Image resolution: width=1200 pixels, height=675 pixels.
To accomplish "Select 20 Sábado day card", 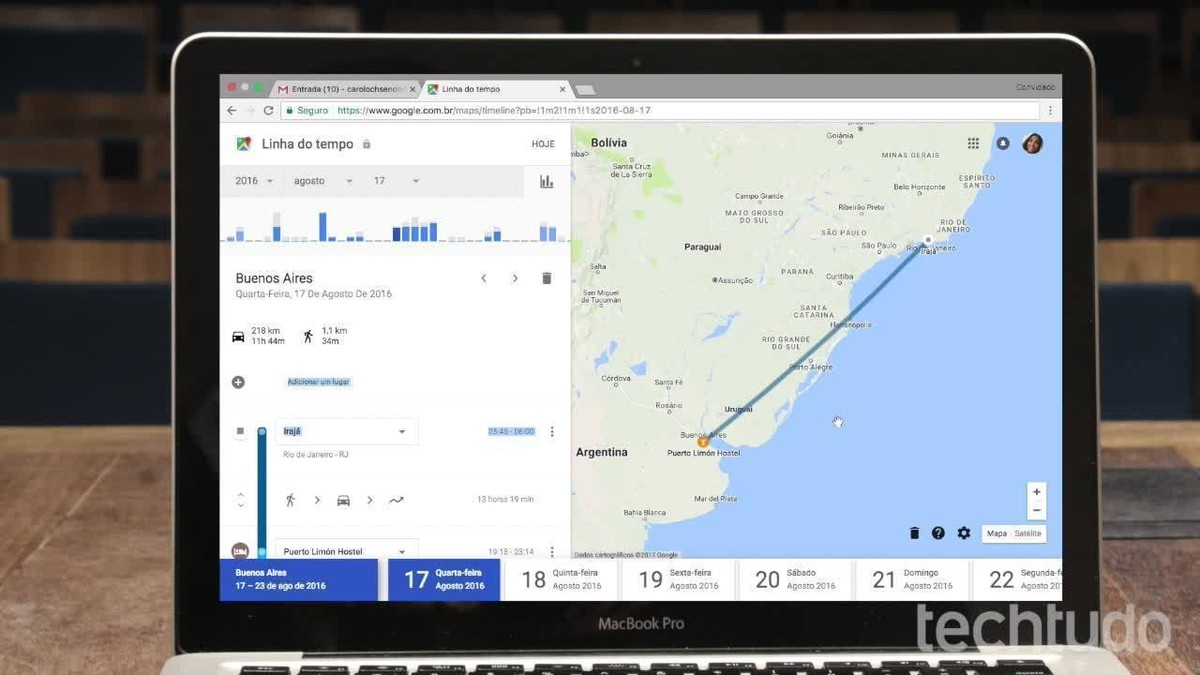I will pyautogui.click(x=795, y=579).
